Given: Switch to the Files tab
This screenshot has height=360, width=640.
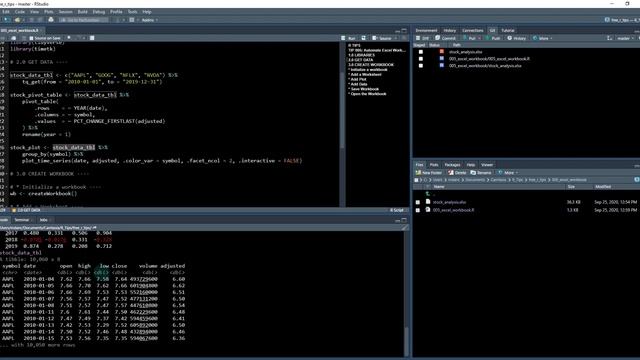Looking at the screenshot, I should [419, 165].
